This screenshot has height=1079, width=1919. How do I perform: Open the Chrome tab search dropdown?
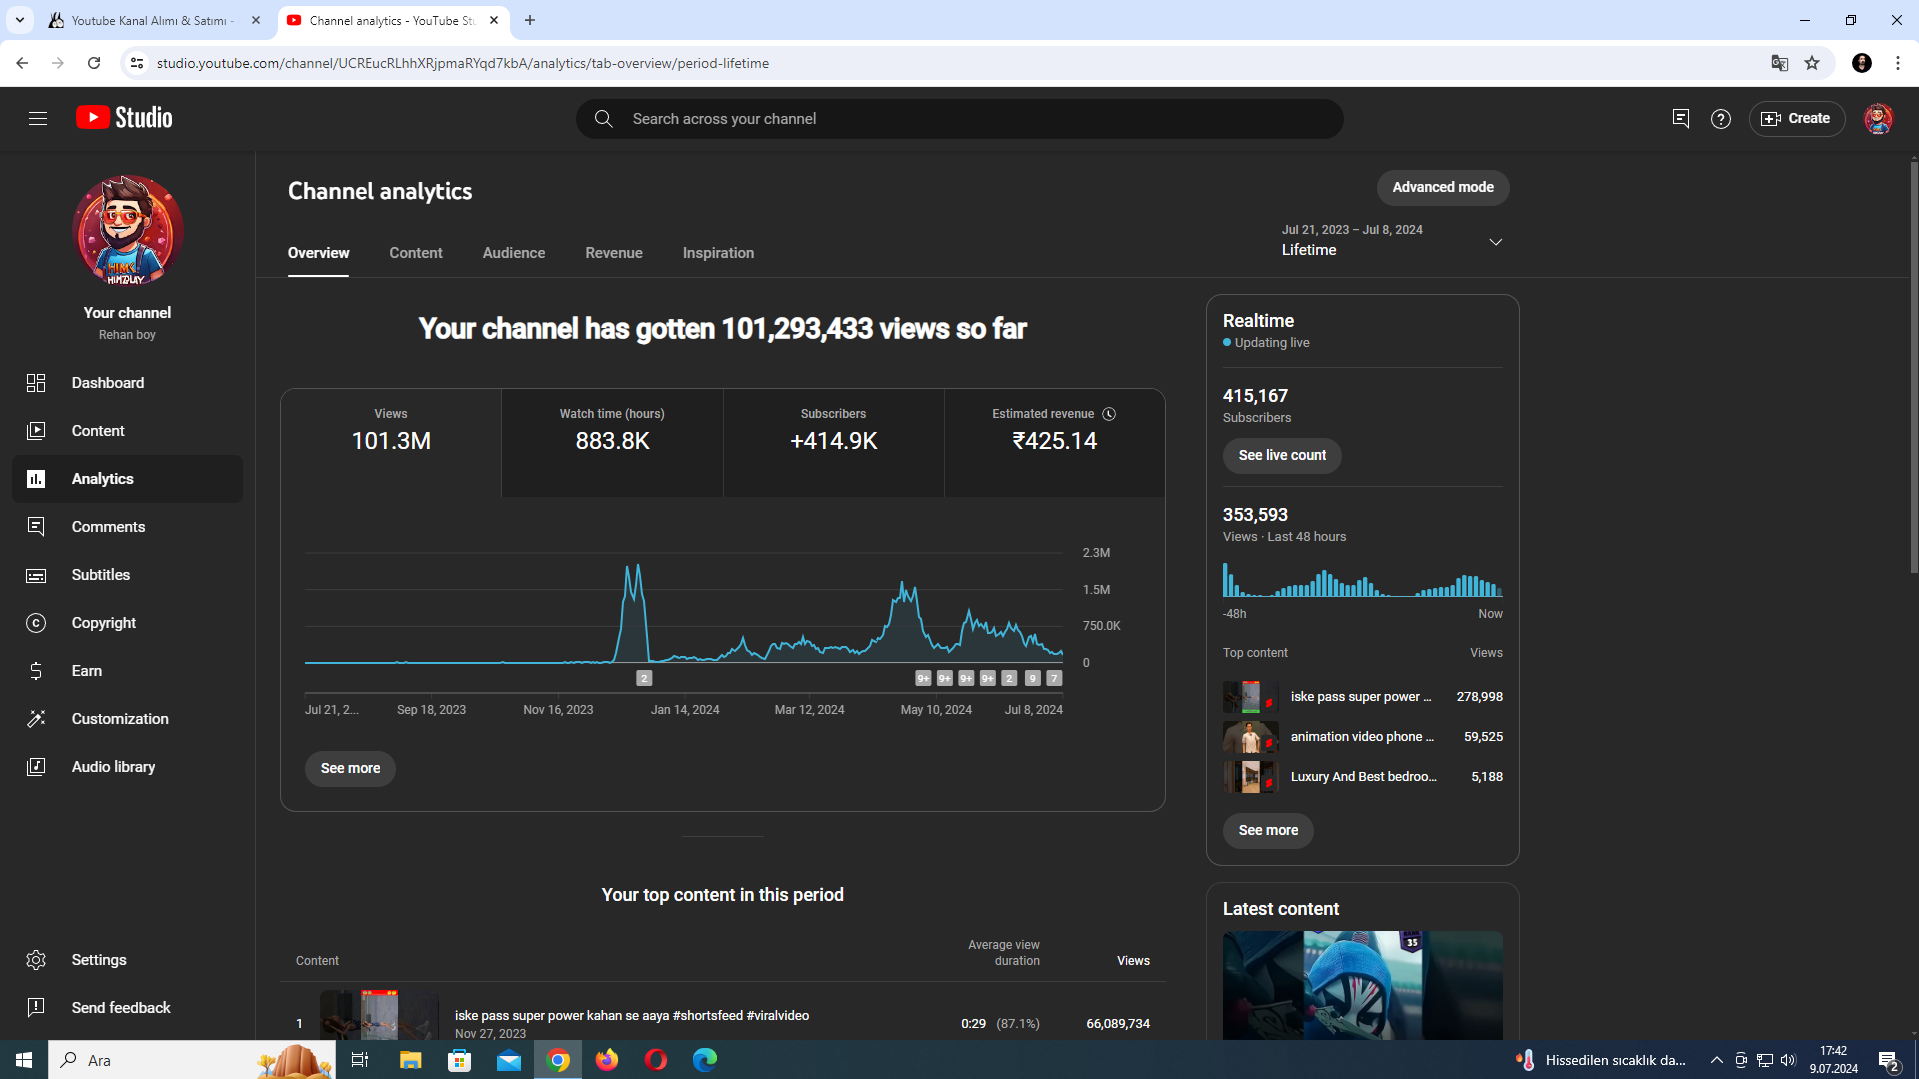coord(19,20)
